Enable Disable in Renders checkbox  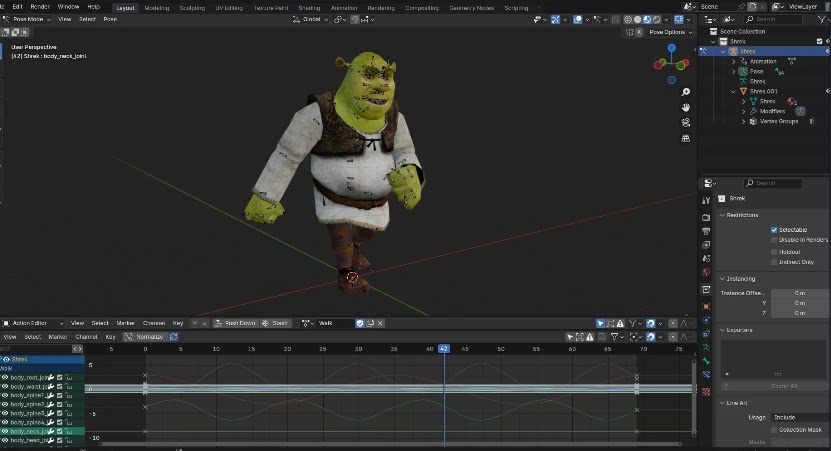click(x=774, y=240)
